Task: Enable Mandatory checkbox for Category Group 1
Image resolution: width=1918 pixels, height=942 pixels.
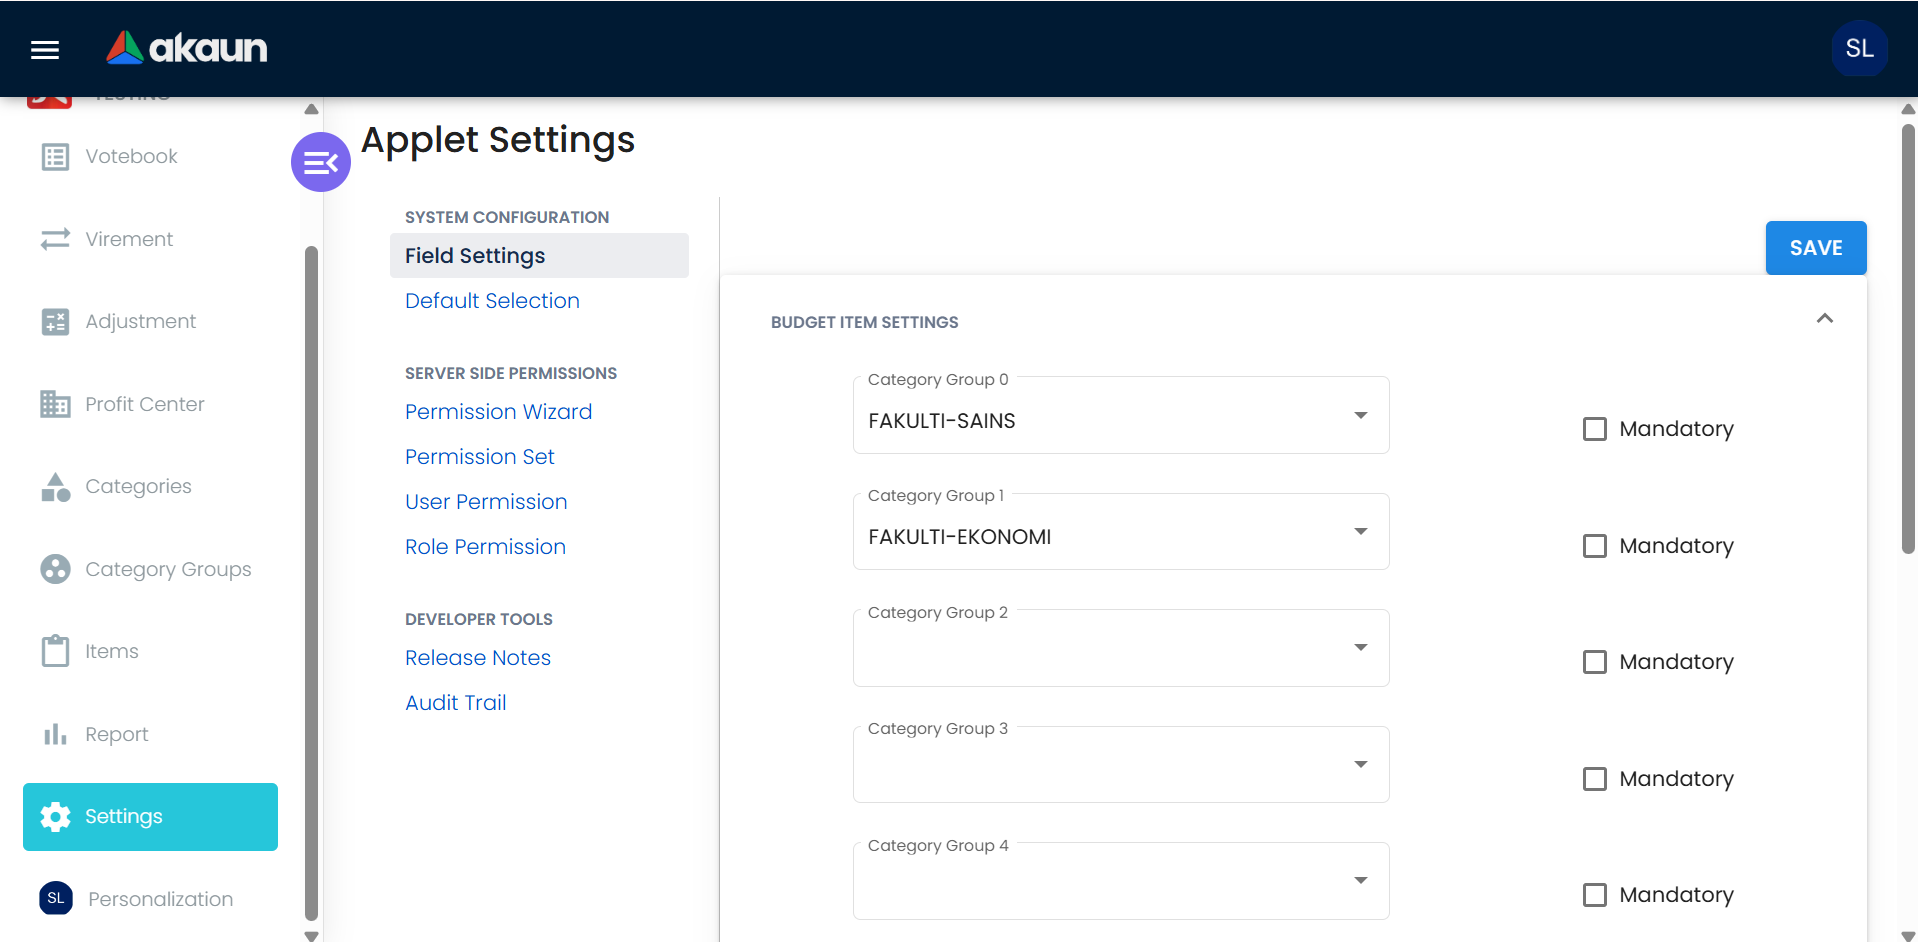Action: pos(1594,546)
